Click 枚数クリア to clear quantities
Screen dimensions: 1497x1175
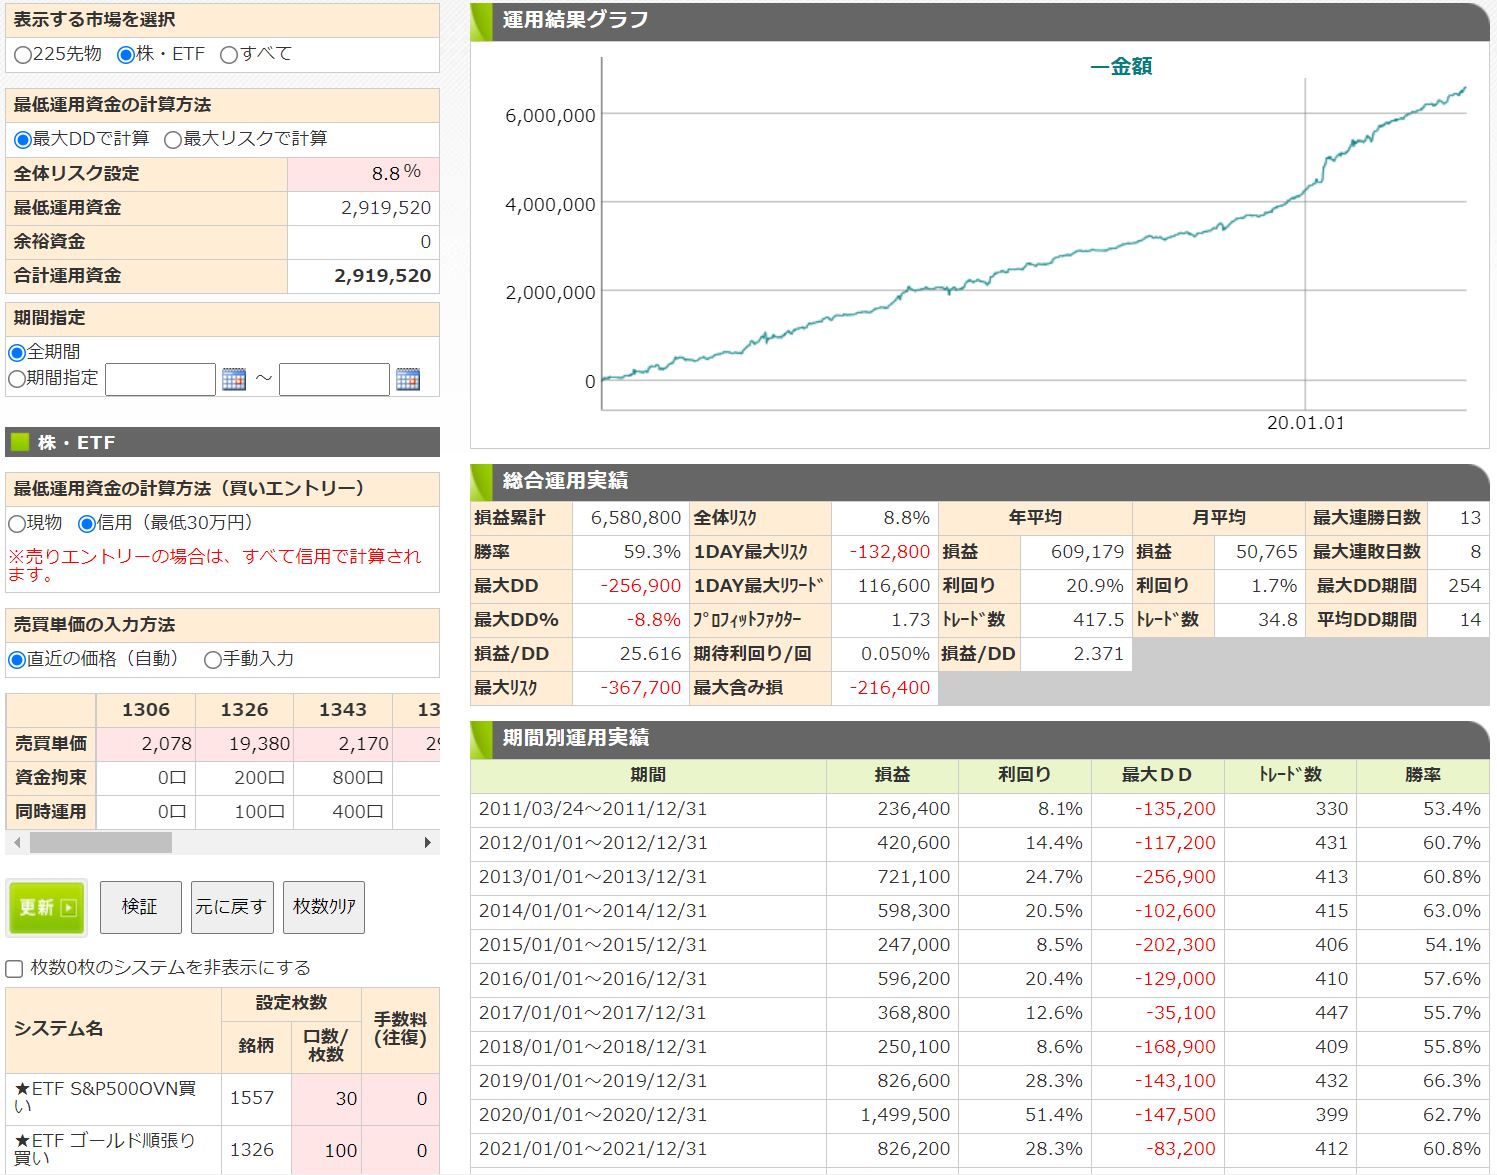pyautogui.click(x=324, y=907)
